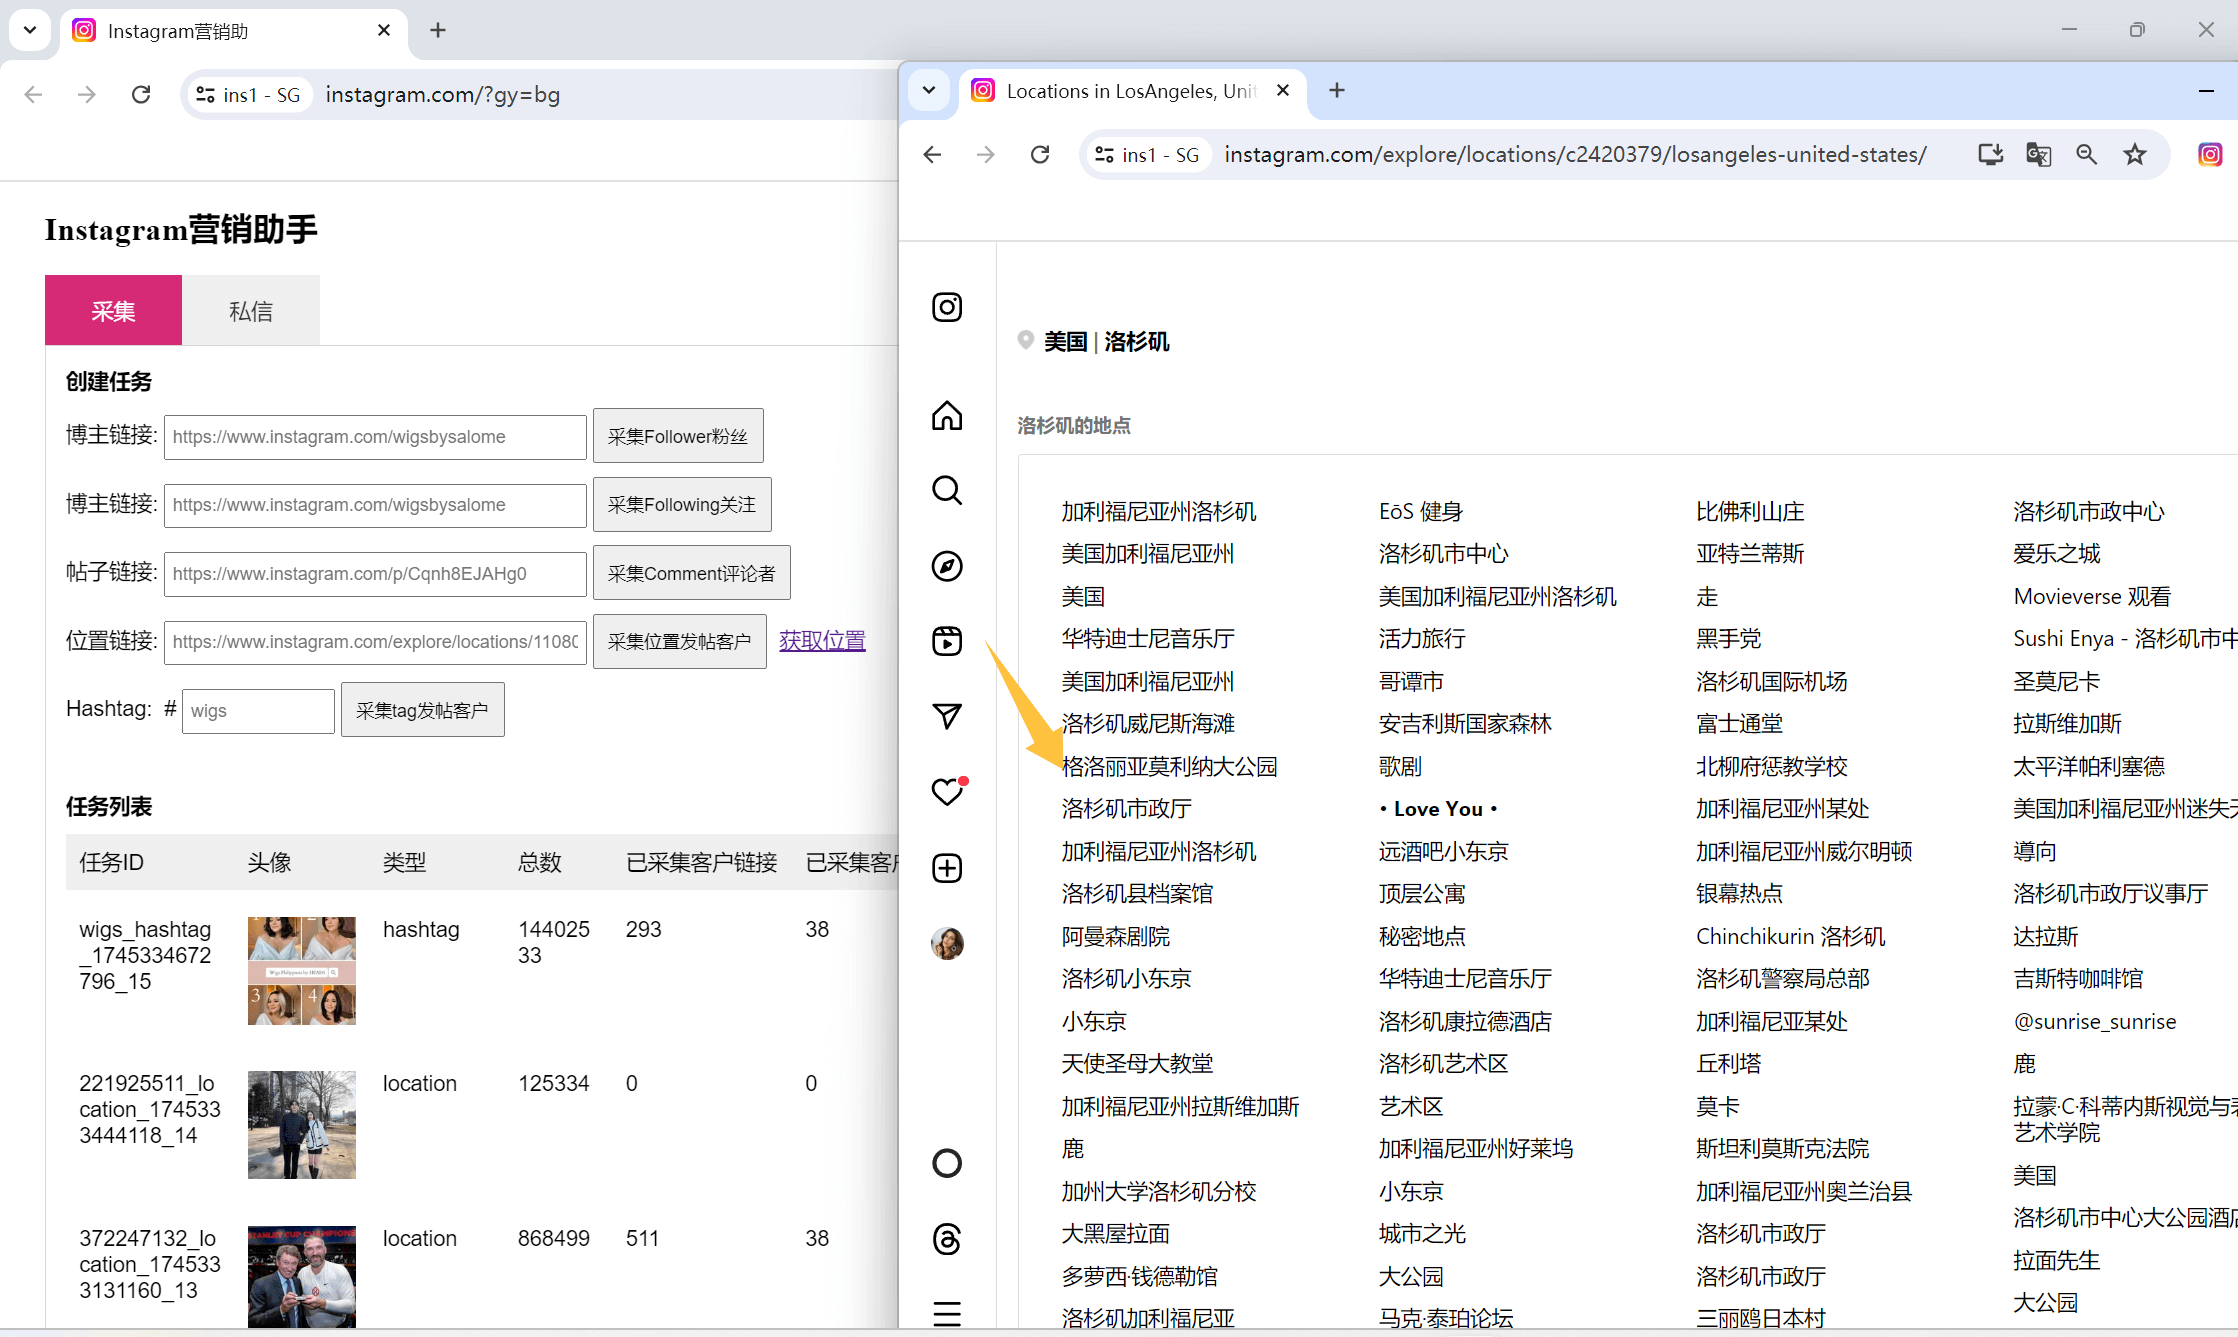Open Explore compass in Instagram sidebar
Screen dimensions: 2238x1337
947,566
